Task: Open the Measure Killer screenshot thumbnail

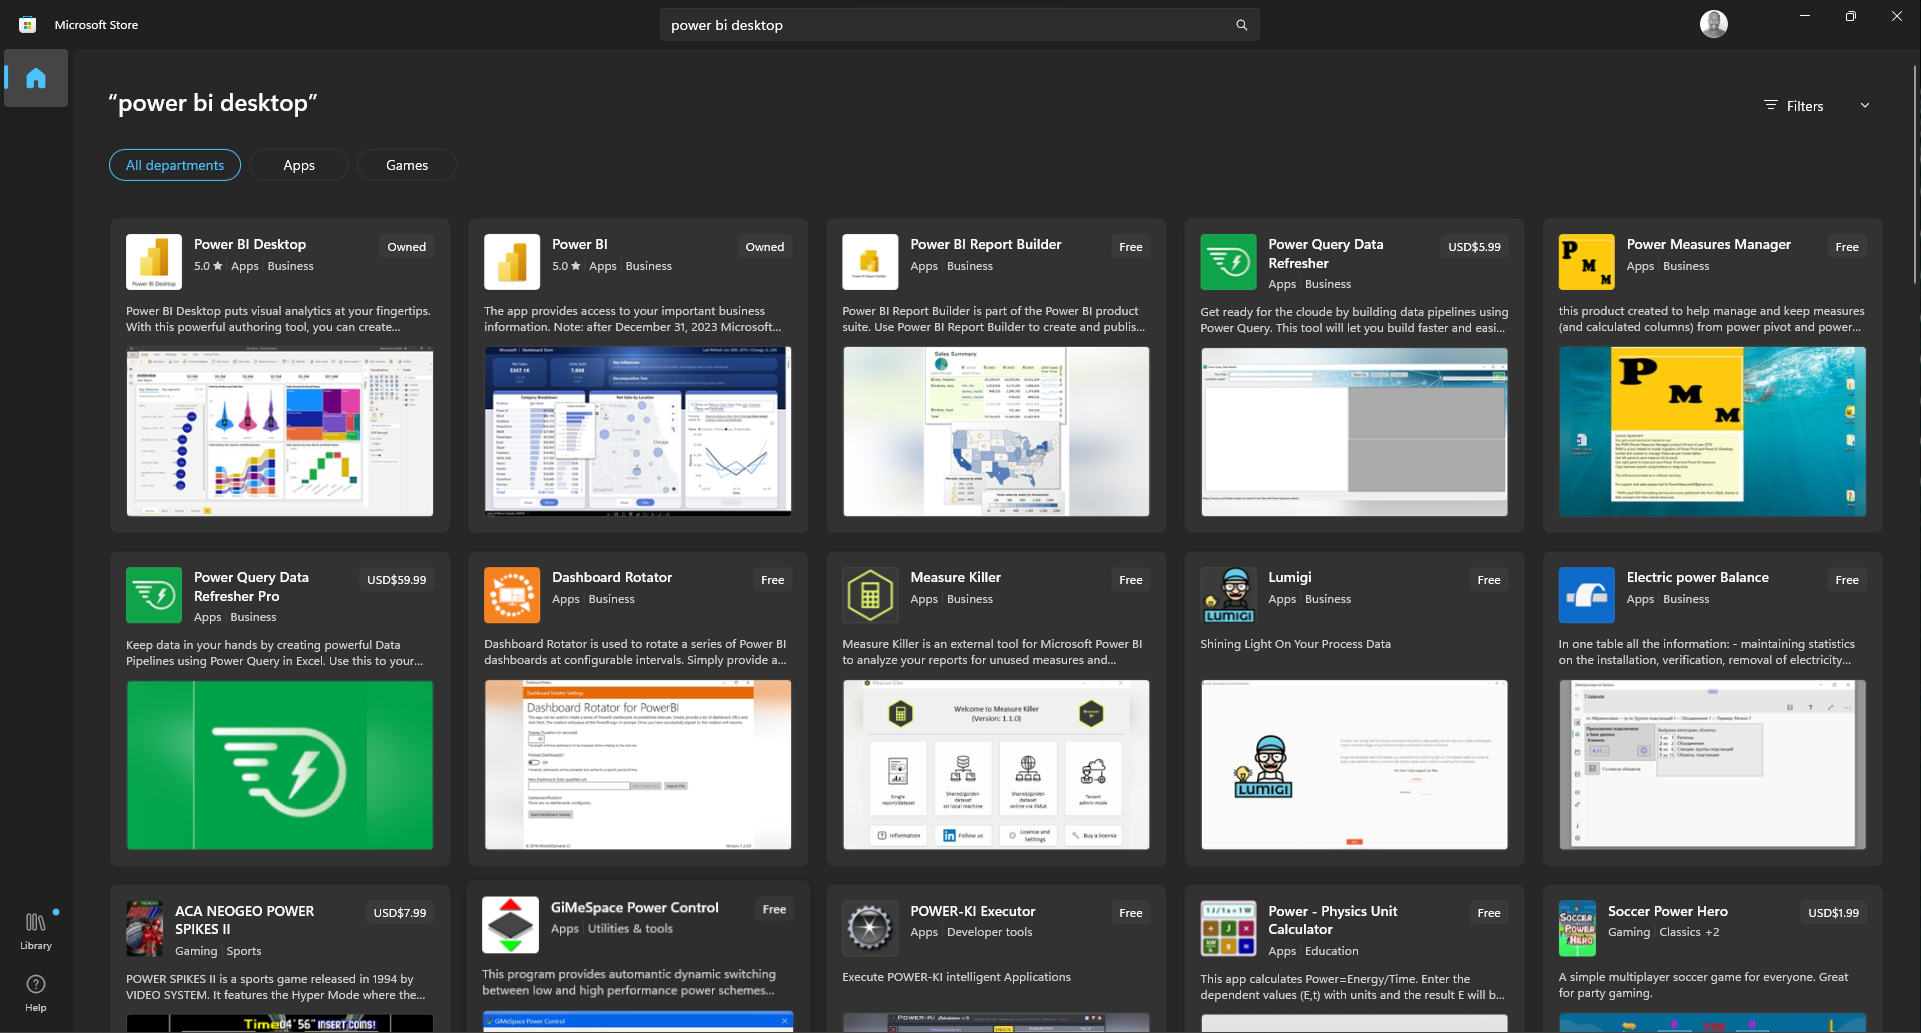Action: pos(996,765)
